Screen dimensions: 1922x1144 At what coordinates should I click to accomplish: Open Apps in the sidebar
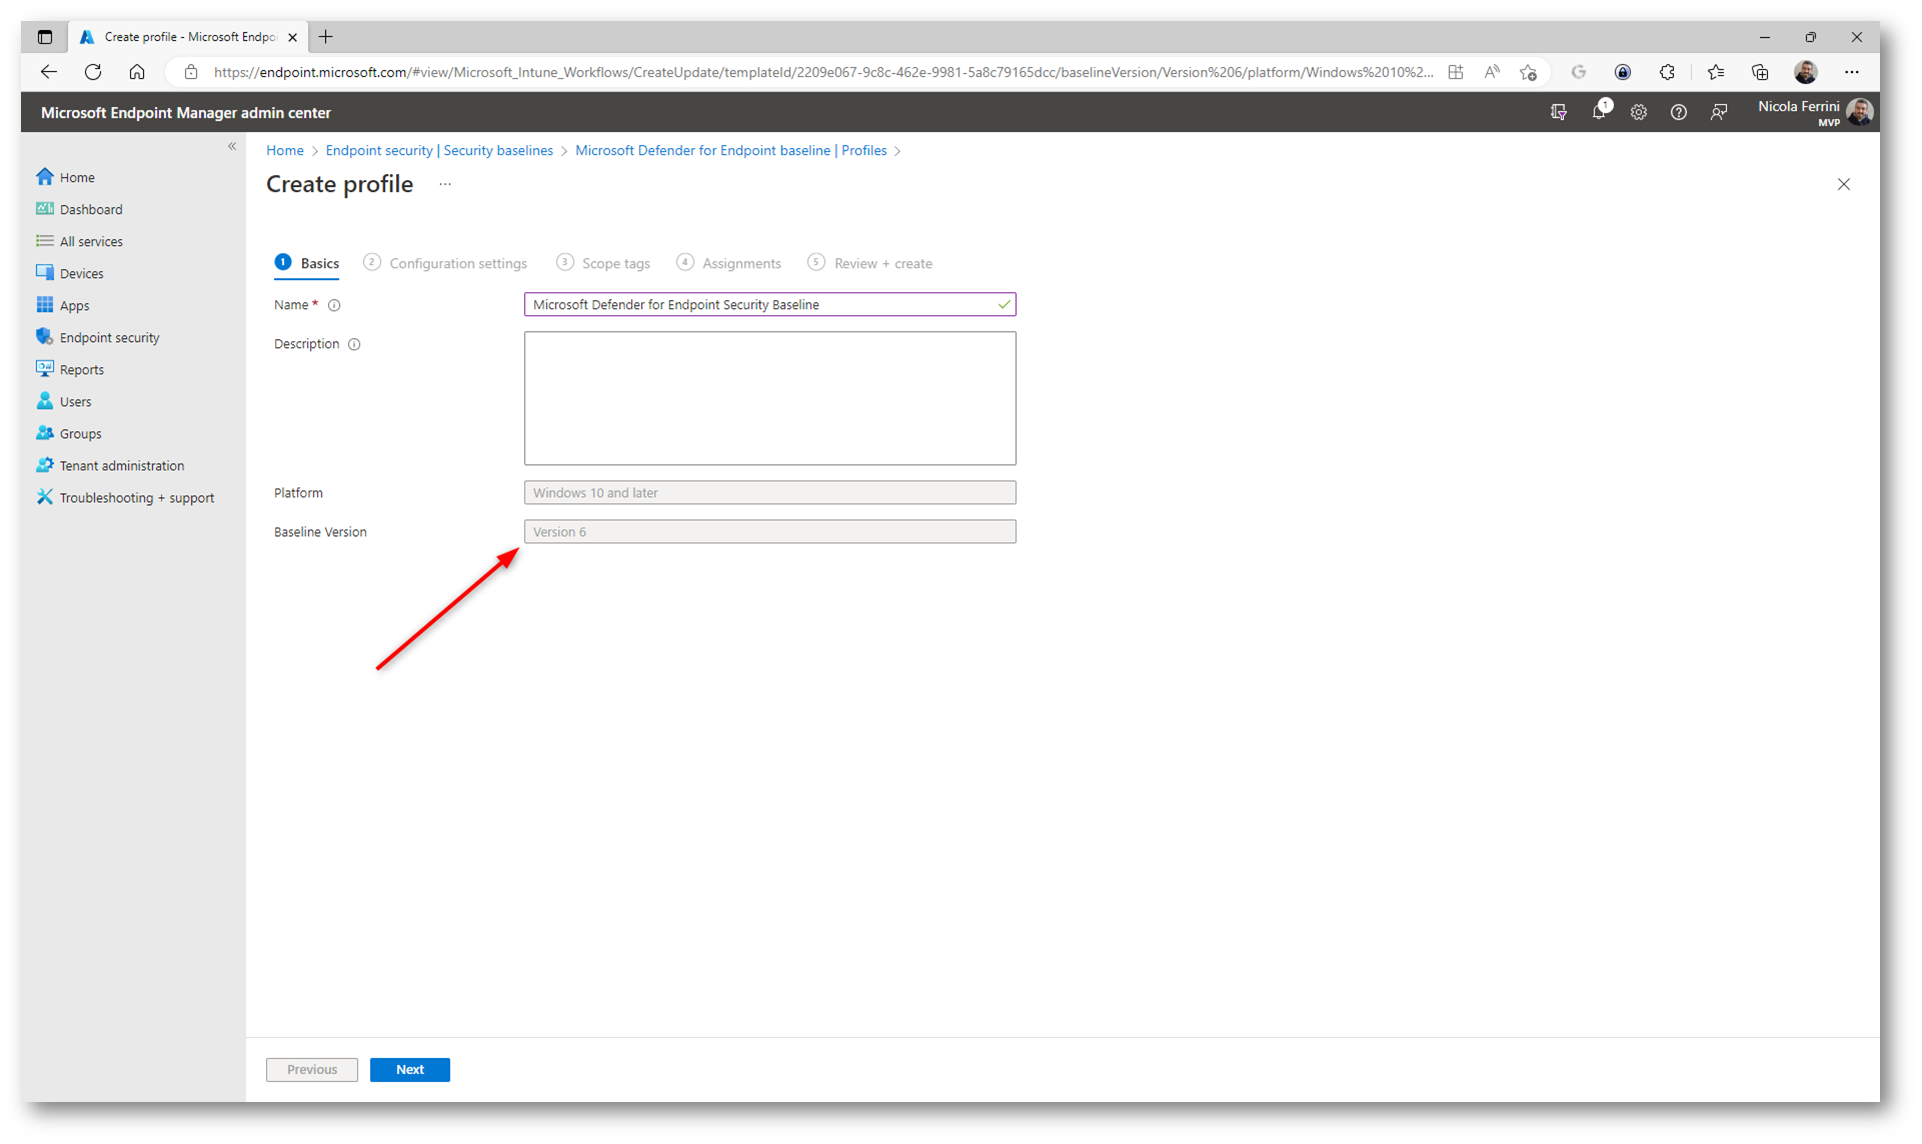click(63, 305)
